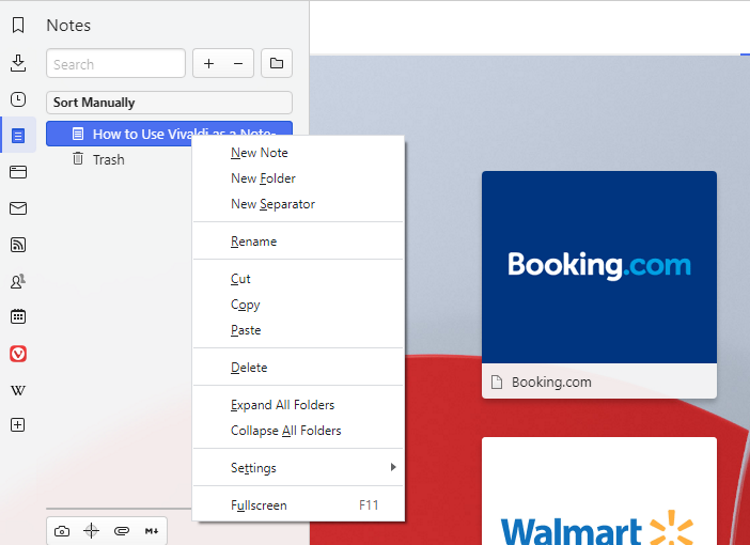This screenshot has height=545, width=750.
Task: Open the Mail panel envelope icon
Action: (x=18, y=208)
